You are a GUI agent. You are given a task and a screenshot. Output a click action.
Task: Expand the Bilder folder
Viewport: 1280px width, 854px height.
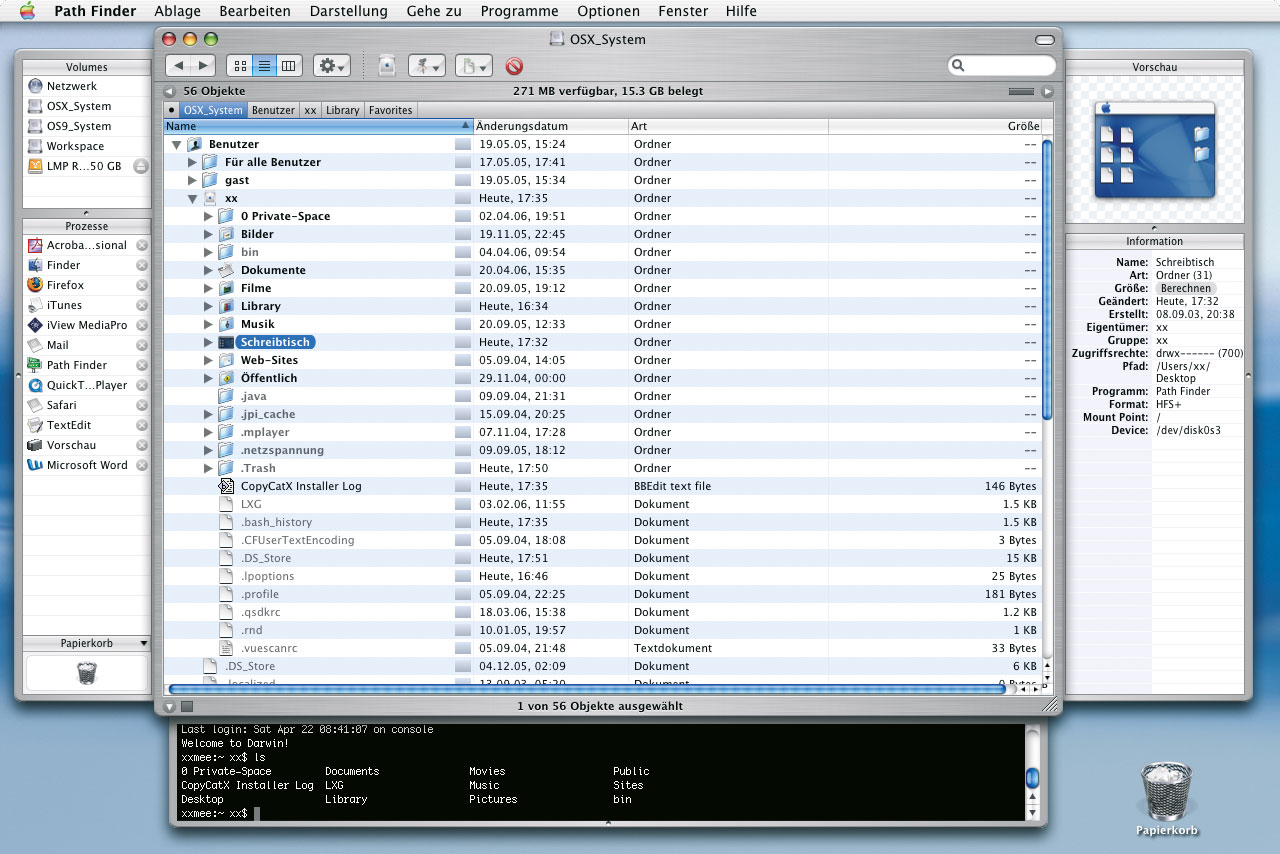208,234
